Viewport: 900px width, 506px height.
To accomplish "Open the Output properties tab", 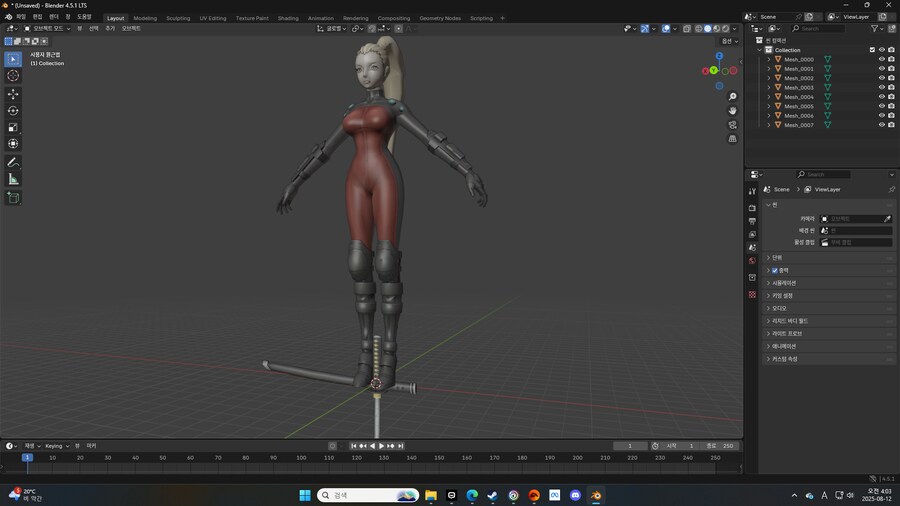I will click(x=752, y=221).
